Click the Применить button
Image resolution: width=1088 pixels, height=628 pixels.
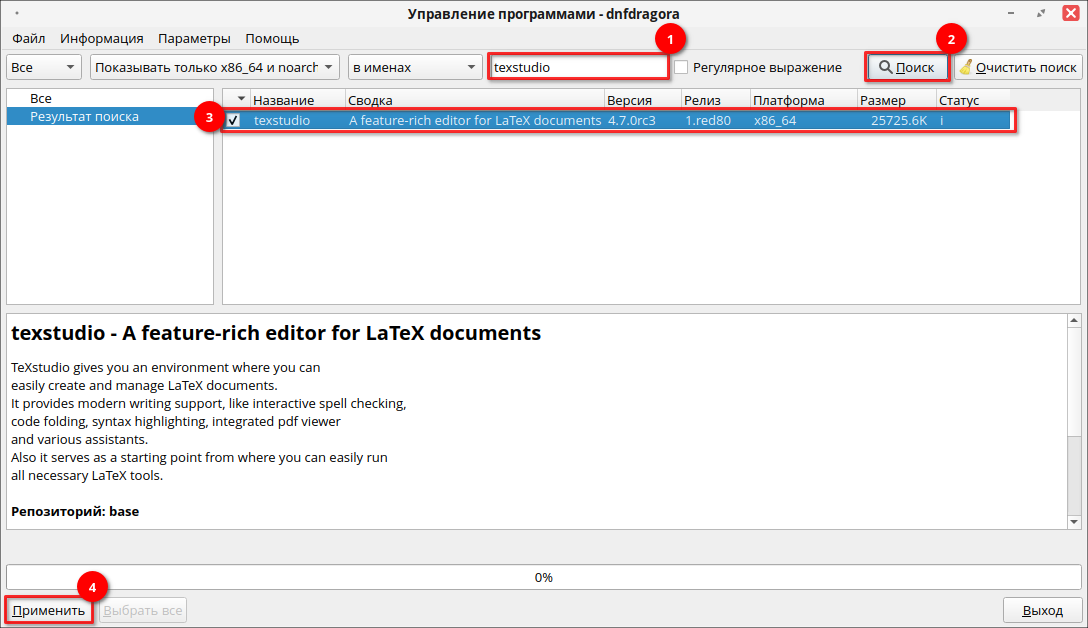click(49, 611)
